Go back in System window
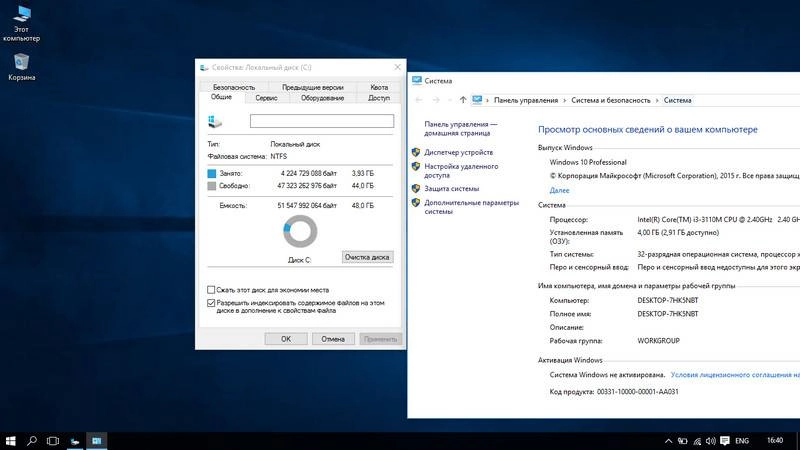The height and width of the screenshot is (450, 800). pos(419,100)
